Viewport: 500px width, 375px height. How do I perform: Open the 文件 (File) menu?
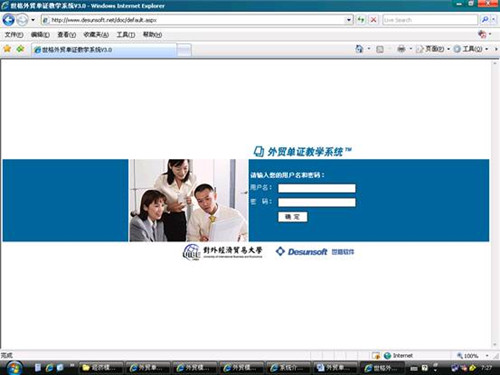pyautogui.click(x=14, y=35)
